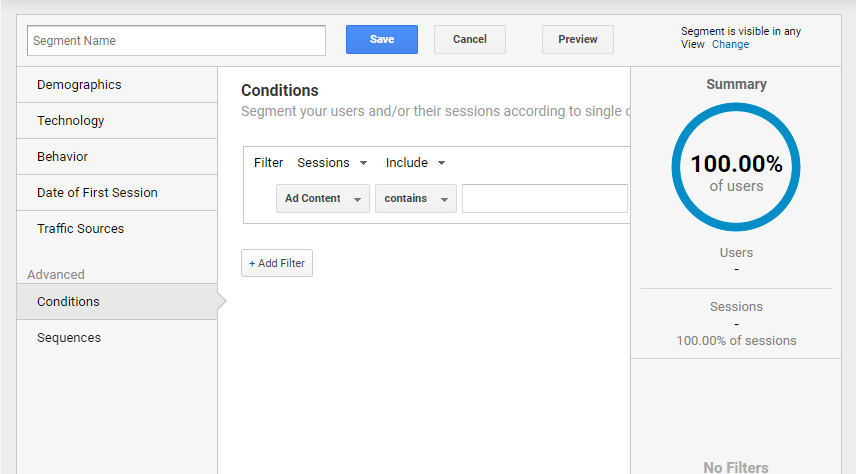
Task: Cancel segment creation
Action: tap(469, 40)
